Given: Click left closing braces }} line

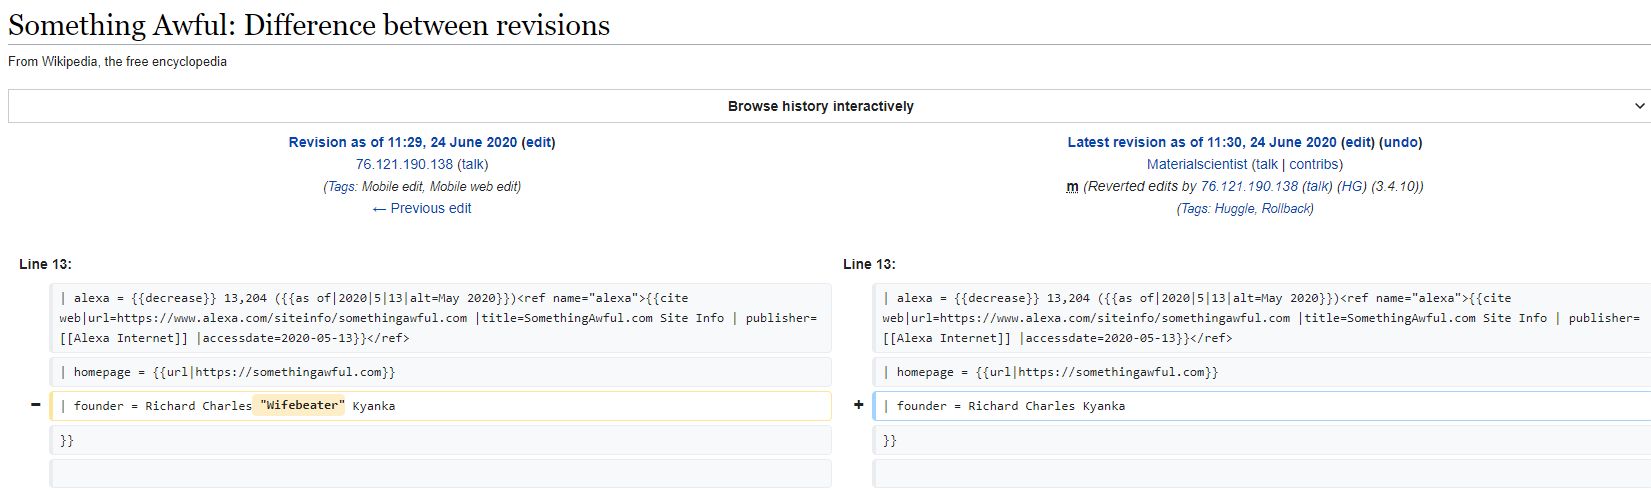Looking at the screenshot, I should [441, 440].
